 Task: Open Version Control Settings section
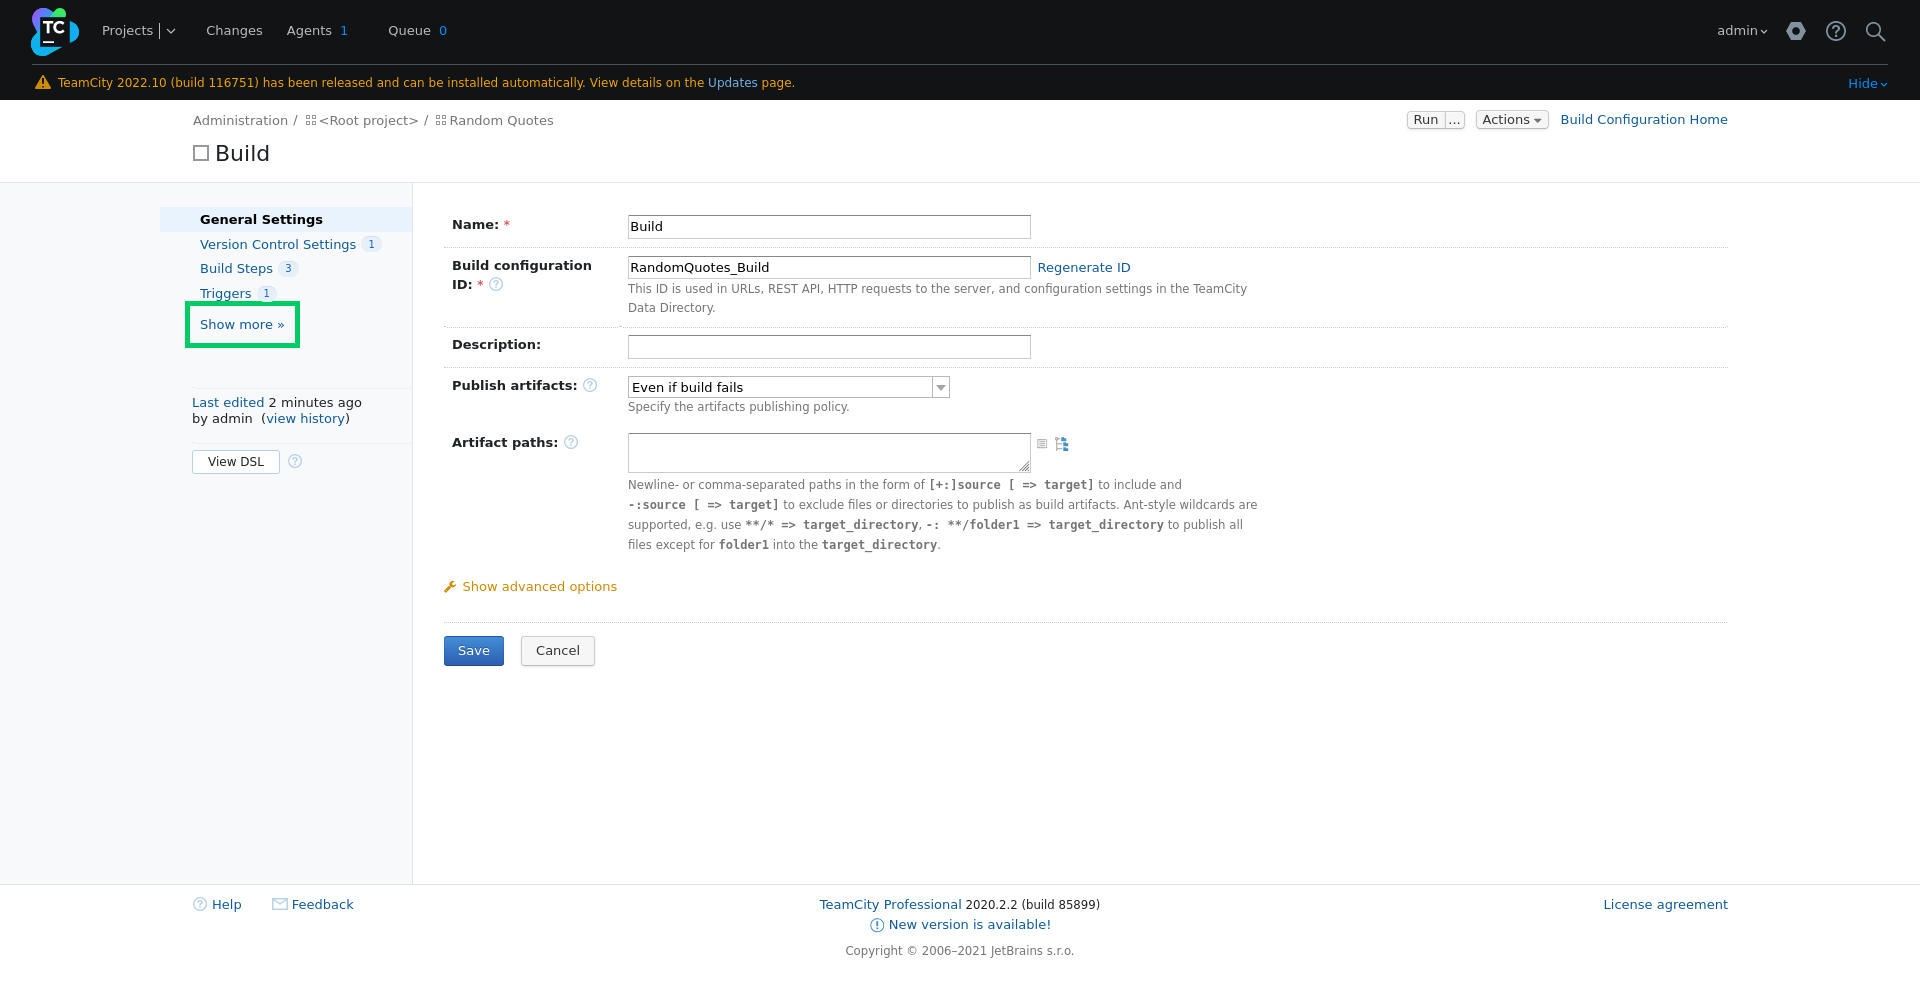point(278,244)
